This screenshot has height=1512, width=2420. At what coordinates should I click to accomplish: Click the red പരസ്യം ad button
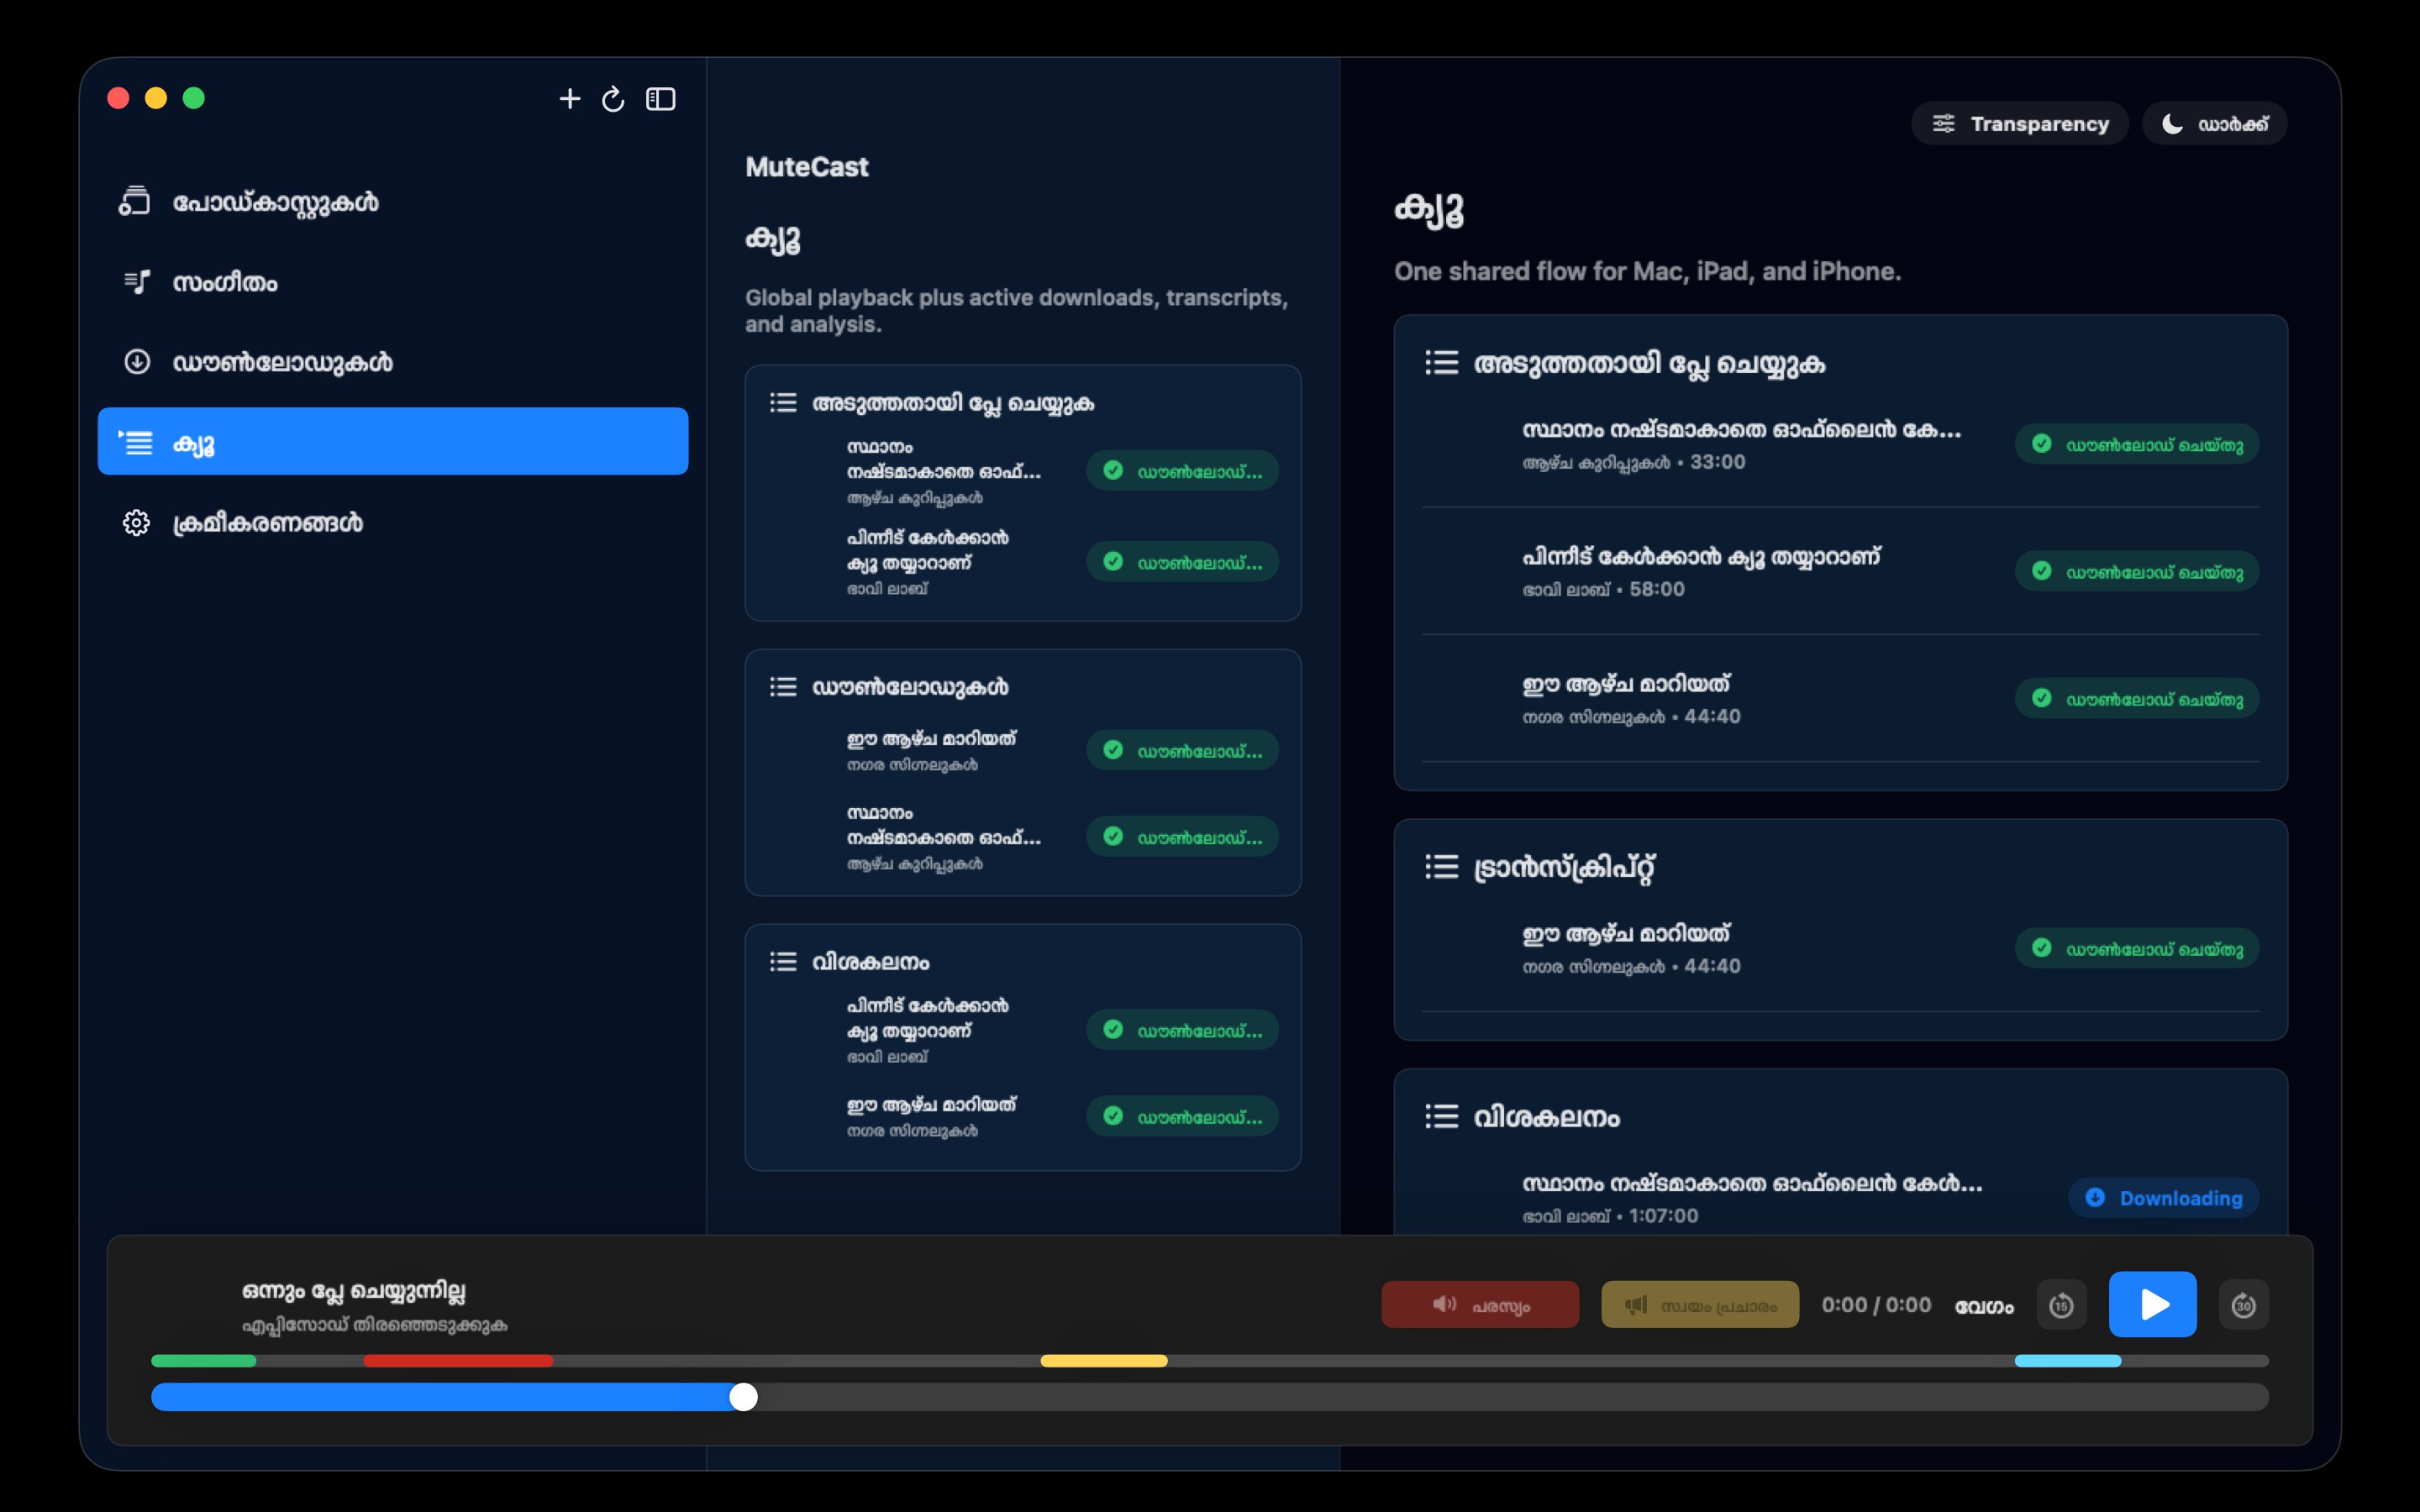(x=1480, y=1304)
